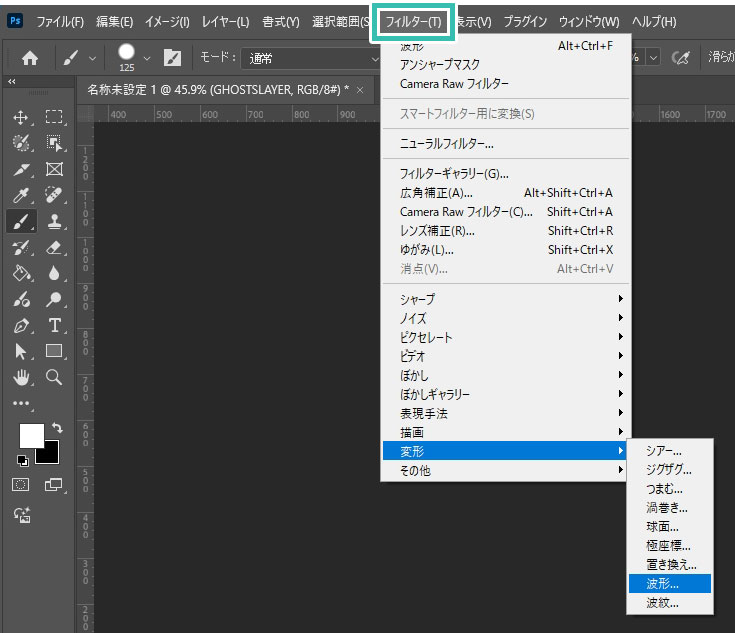Select the History Brush tool
This screenshot has width=735, height=633.
pos(21,247)
